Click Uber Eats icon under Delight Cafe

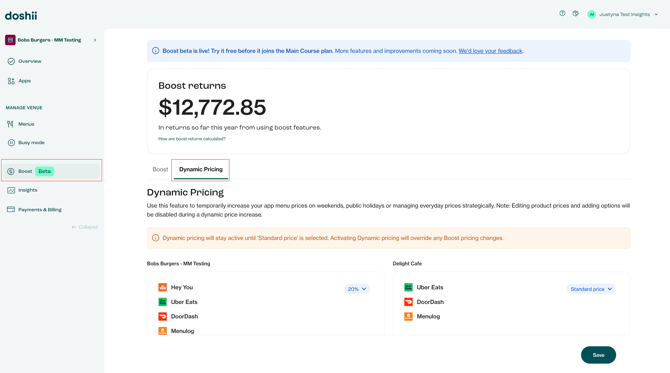[408, 287]
